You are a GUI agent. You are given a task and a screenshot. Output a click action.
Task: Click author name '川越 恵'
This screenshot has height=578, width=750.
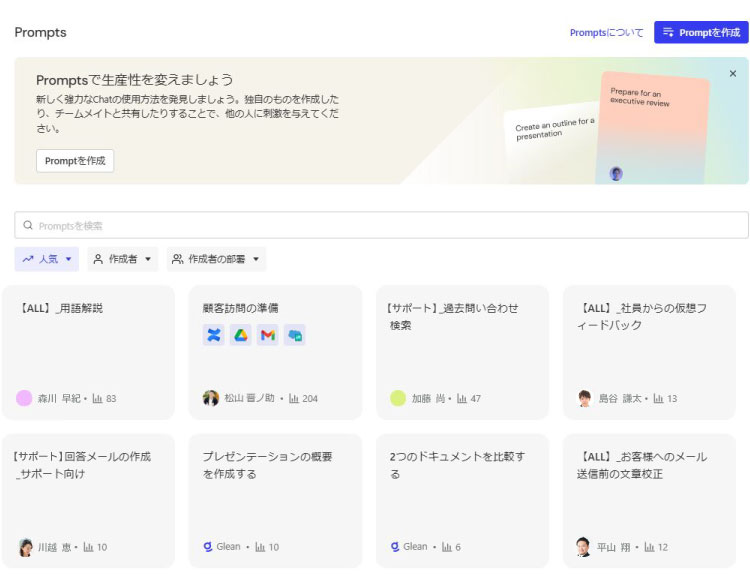click(x=55, y=547)
